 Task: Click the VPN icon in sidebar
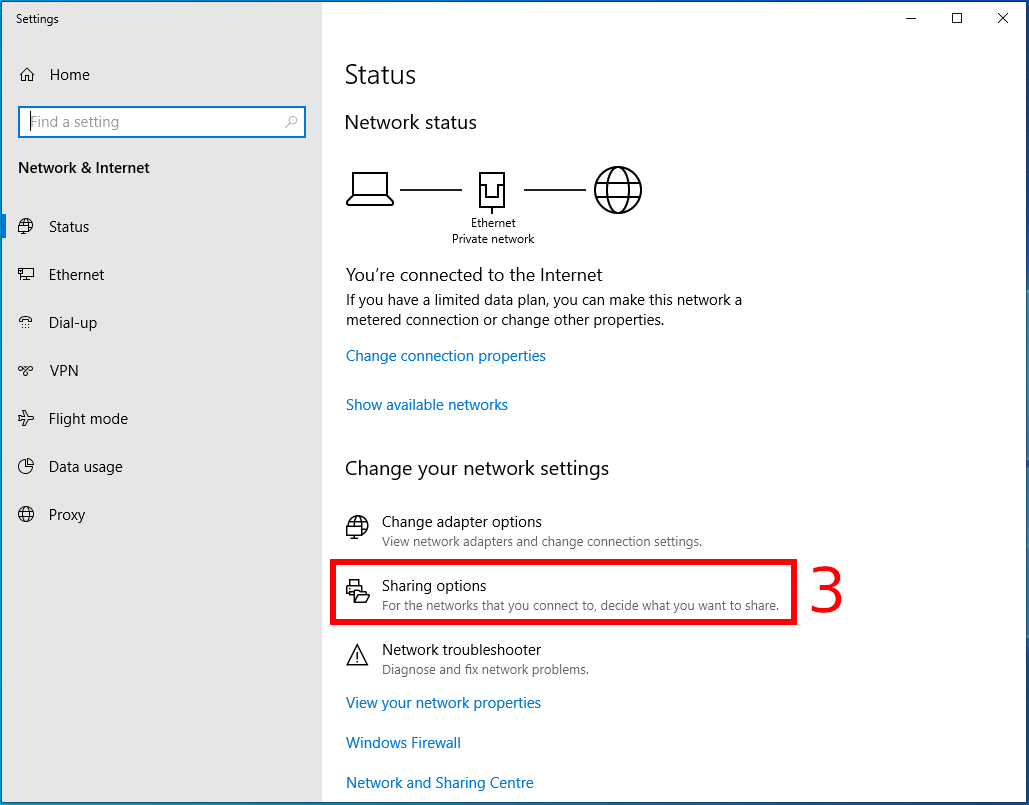click(27, 371)
